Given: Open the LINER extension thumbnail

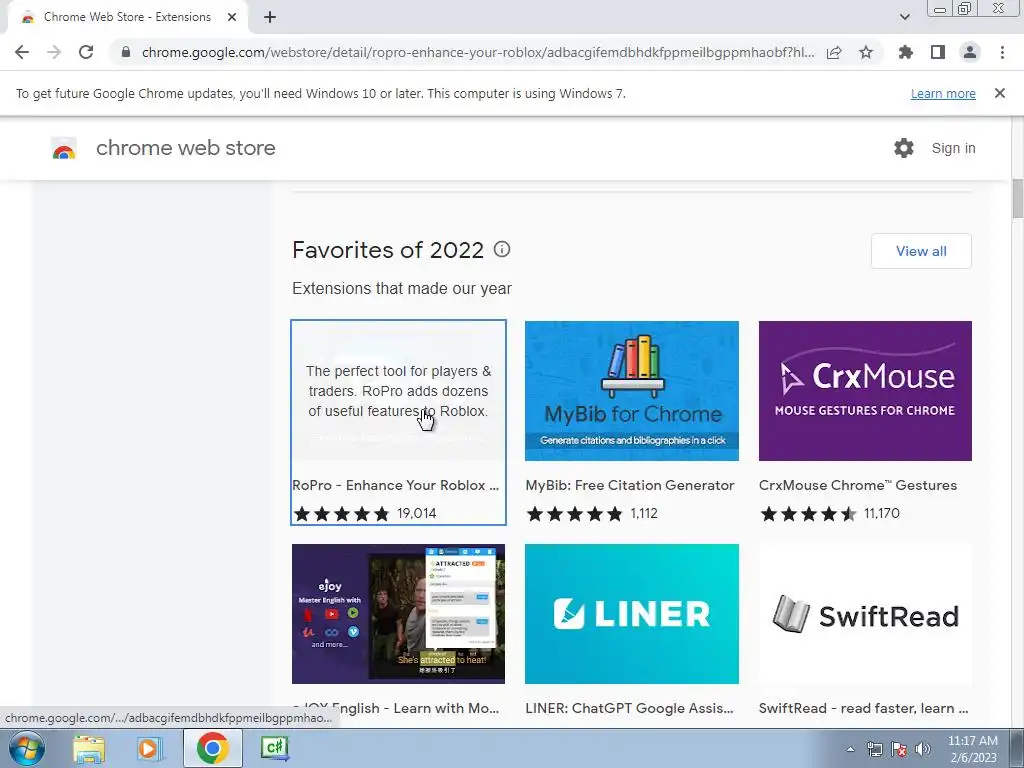Looking at the screenshot, I should [x=632, y=614].
